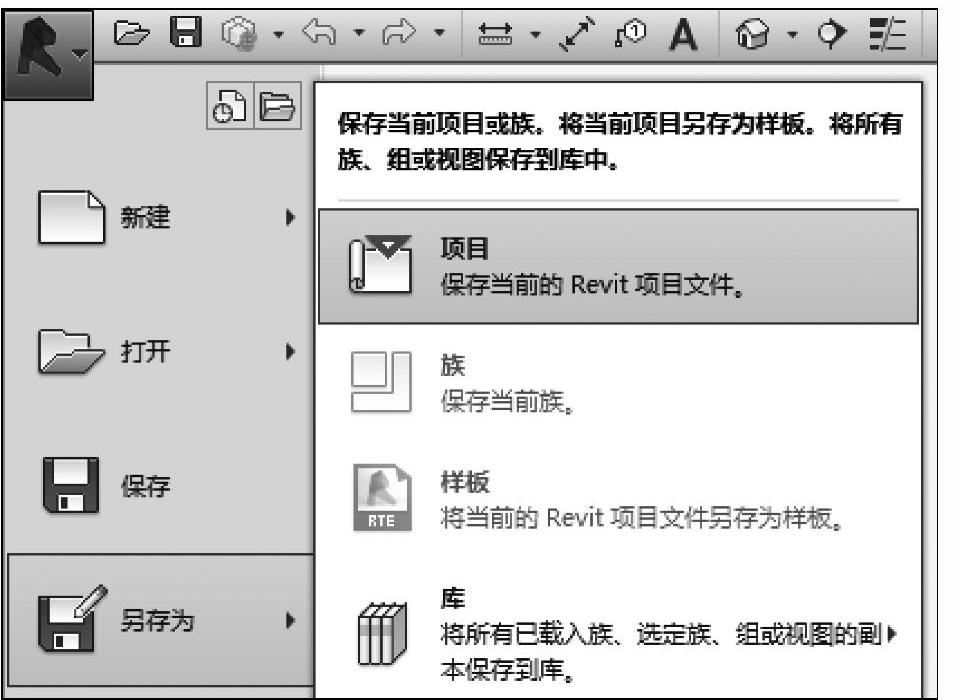The height and width of the screenshot is (700, 960).
Task: Expand the 新建 submenu arrow
Action: pos(290,217)
